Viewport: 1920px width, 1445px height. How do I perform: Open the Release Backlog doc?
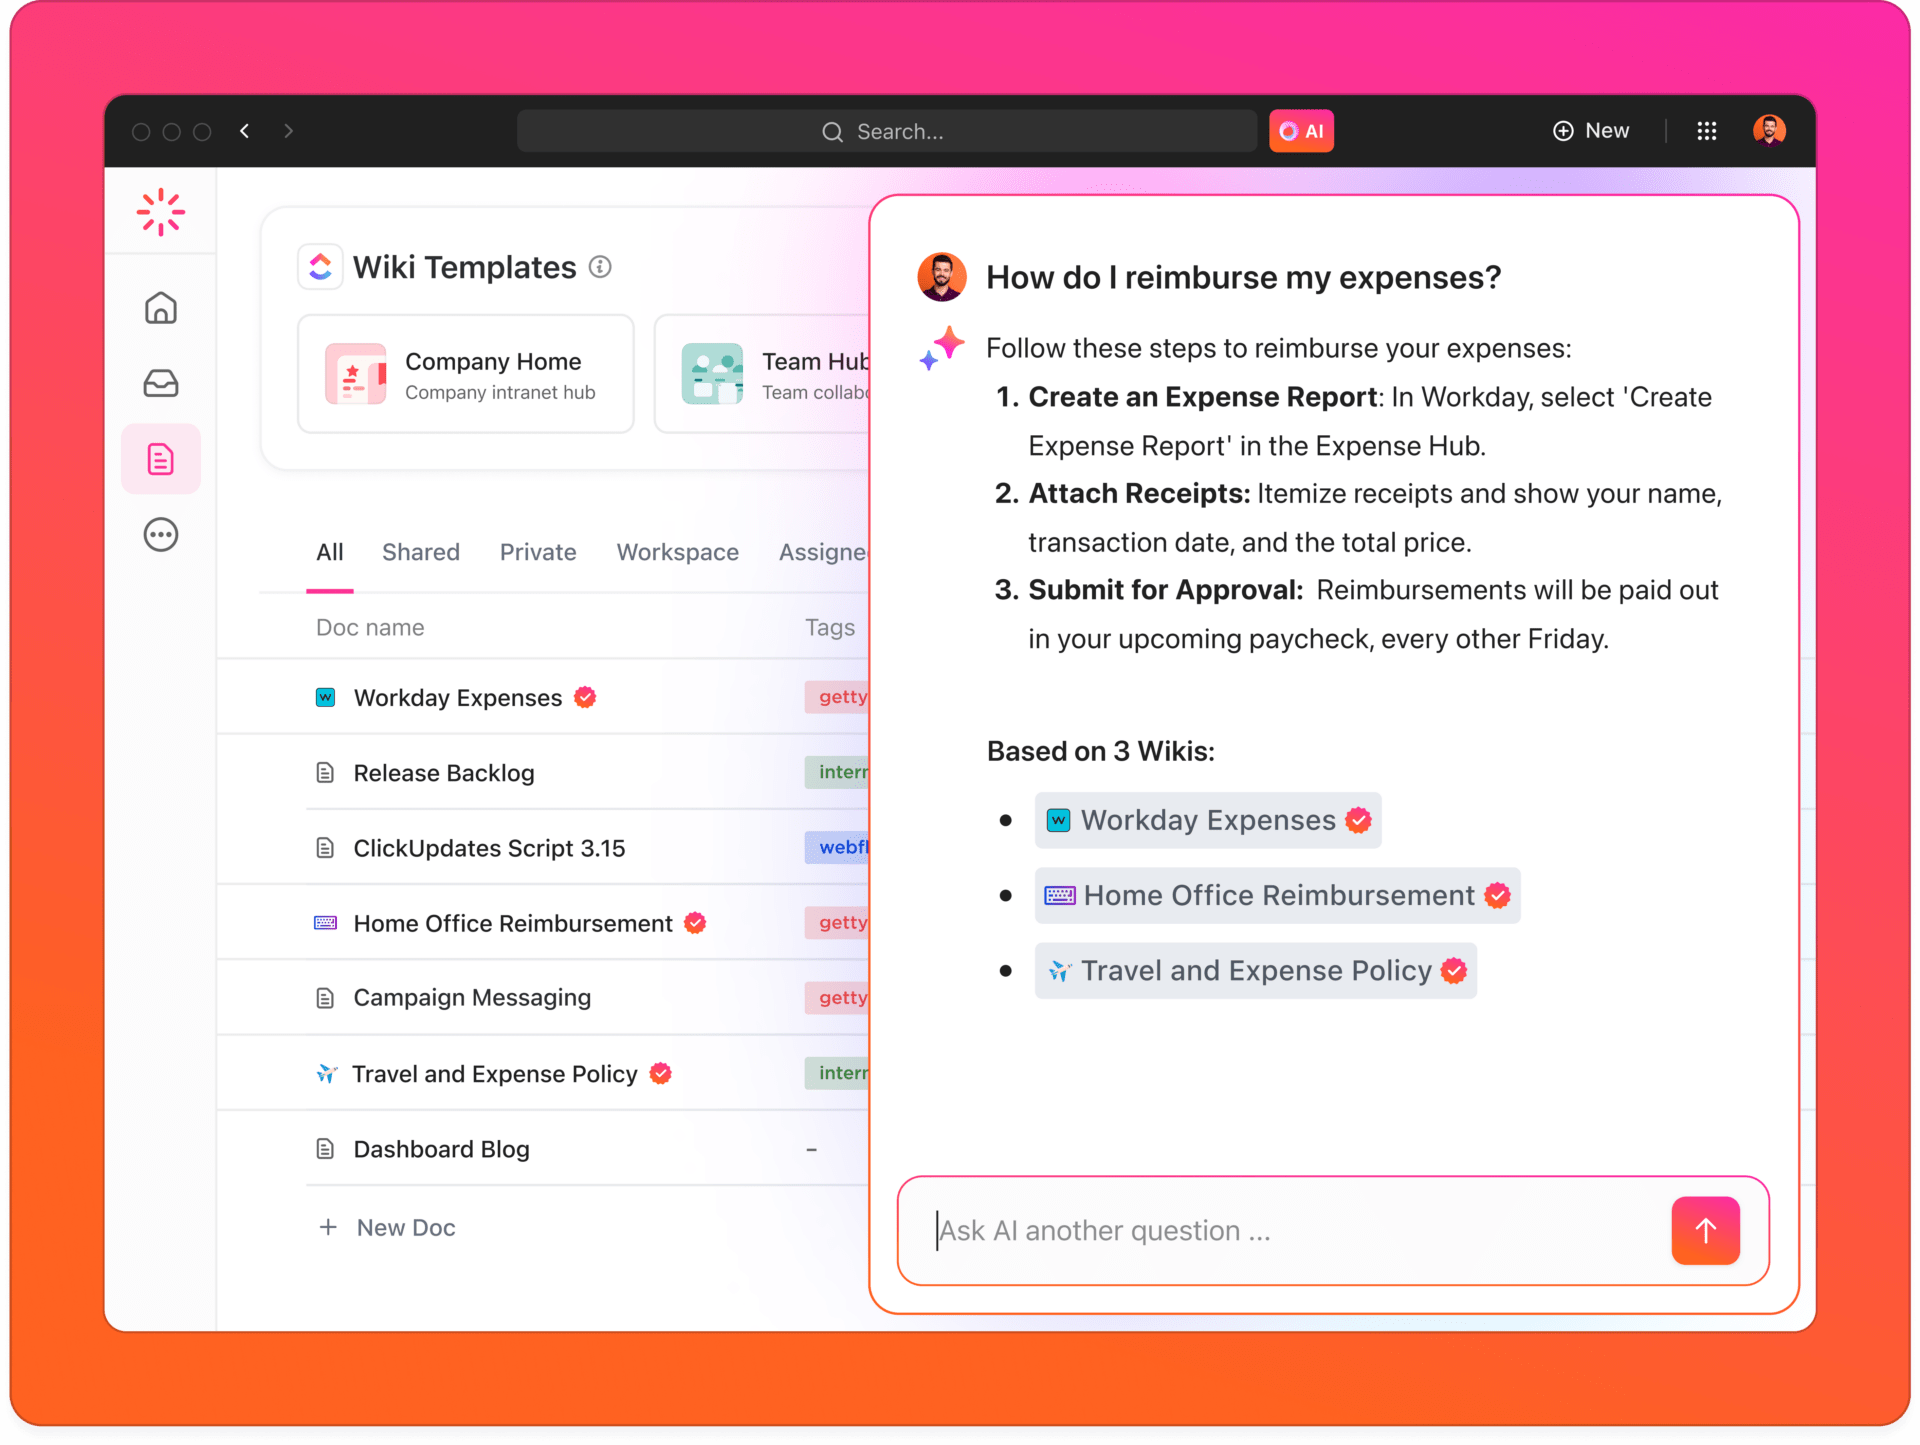444,773
